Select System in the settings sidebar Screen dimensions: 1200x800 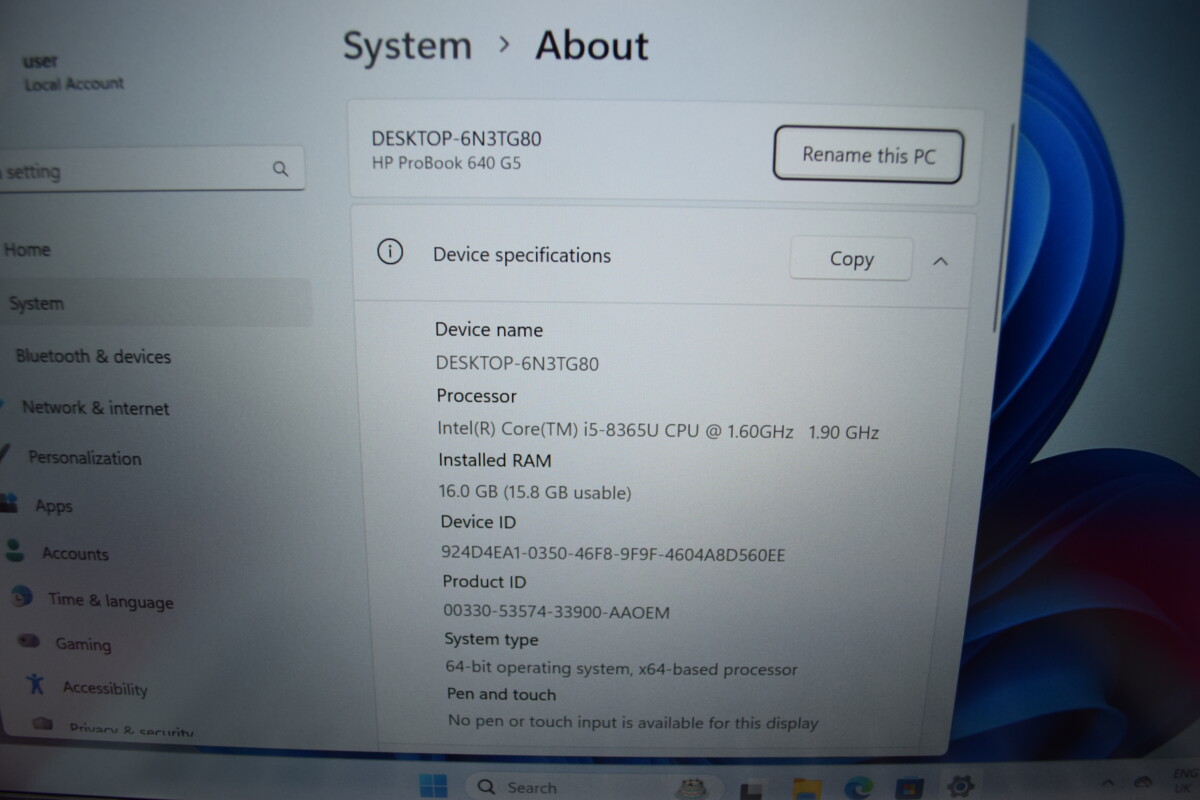[x=155, y=303]
